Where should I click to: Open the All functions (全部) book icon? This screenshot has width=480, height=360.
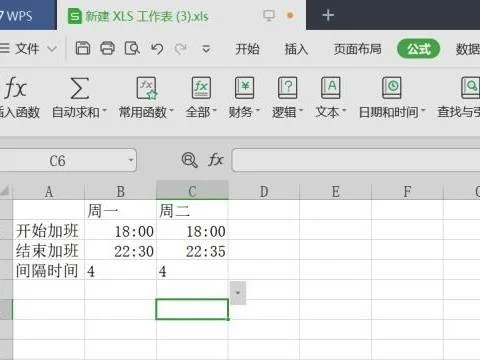(x=201, y=88)
